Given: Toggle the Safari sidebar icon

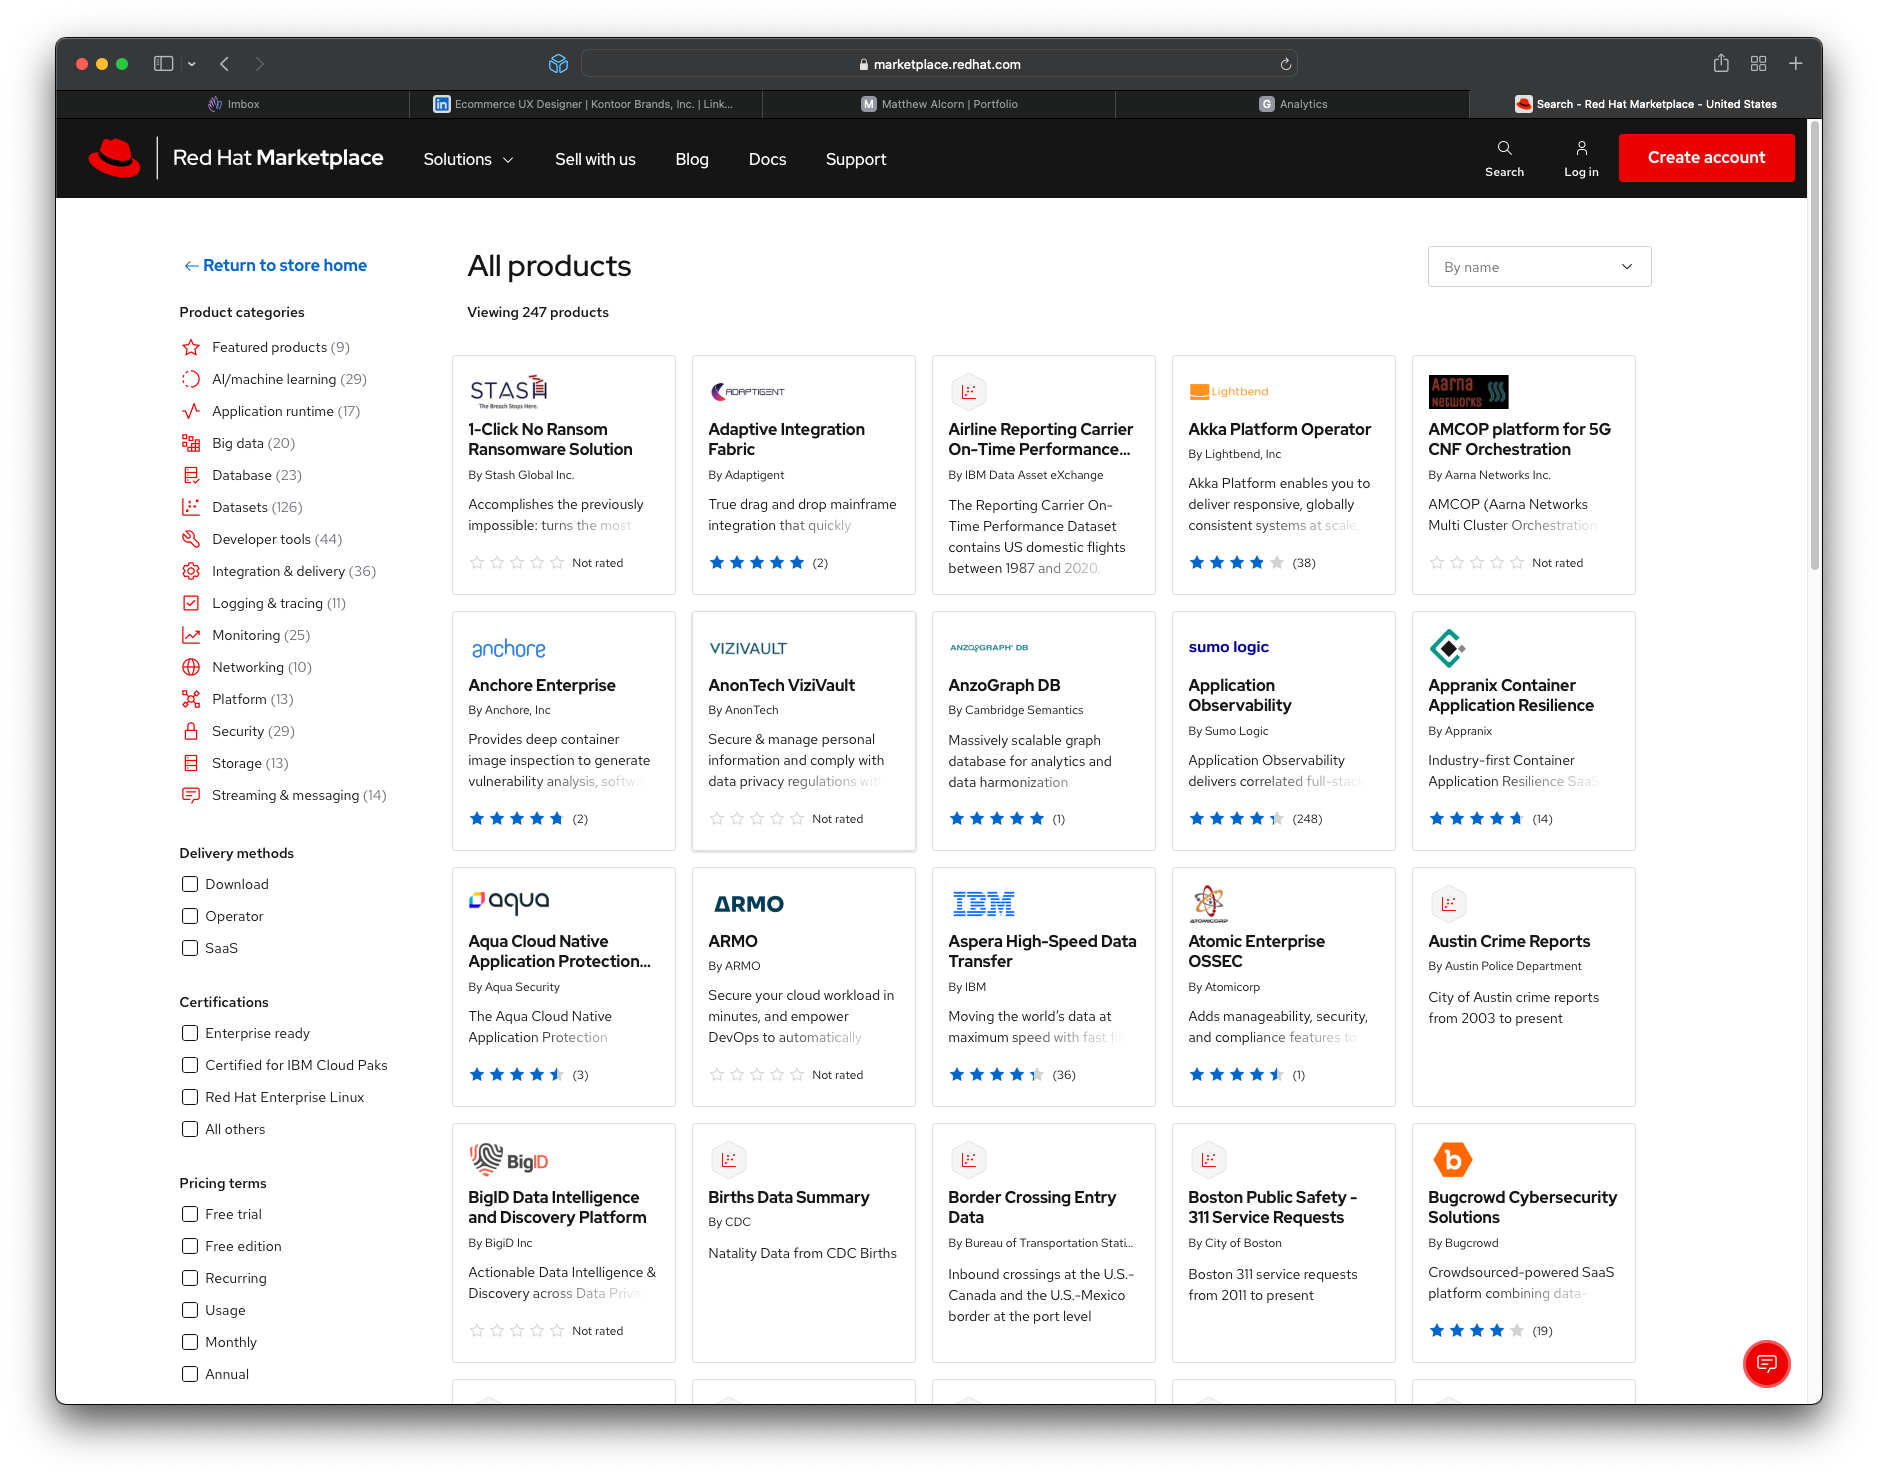Looking at the screenshot, I should (x=163, y=64).
